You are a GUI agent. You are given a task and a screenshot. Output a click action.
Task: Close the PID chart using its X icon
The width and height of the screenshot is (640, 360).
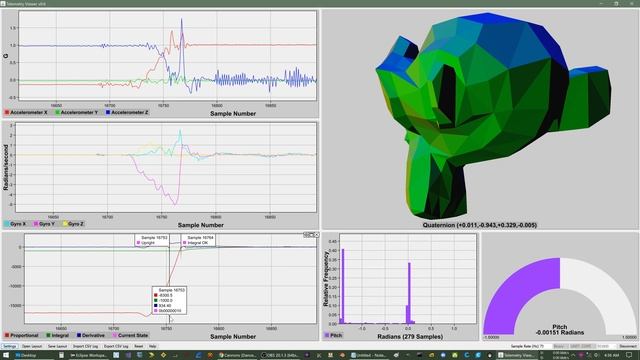point(316,235)
